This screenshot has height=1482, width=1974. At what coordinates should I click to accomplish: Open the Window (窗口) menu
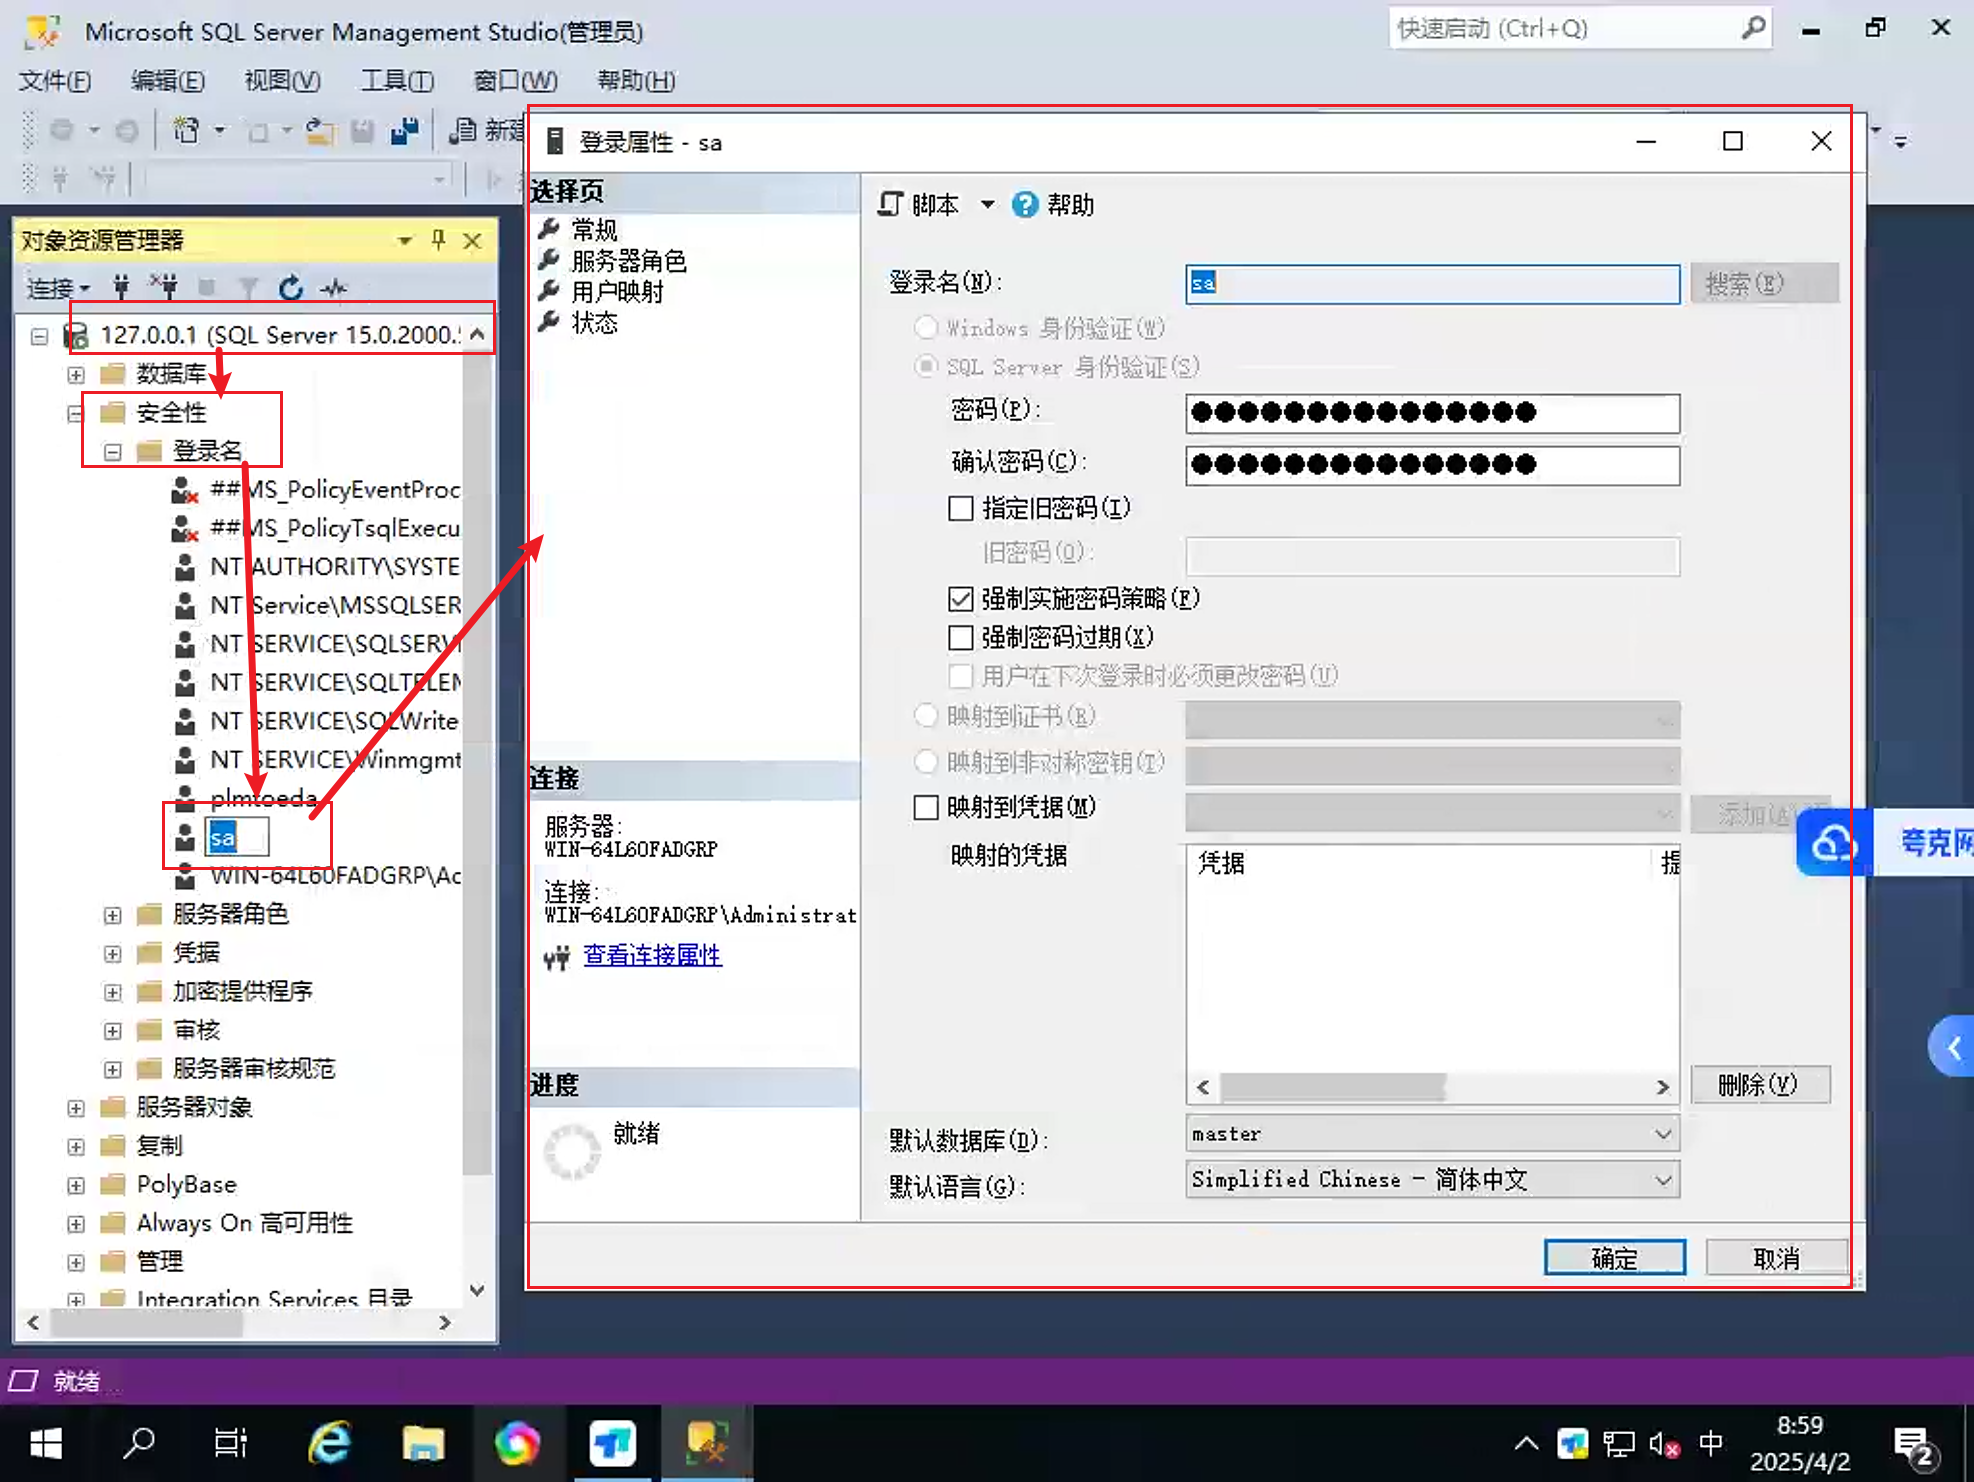(x=515, y=80)
